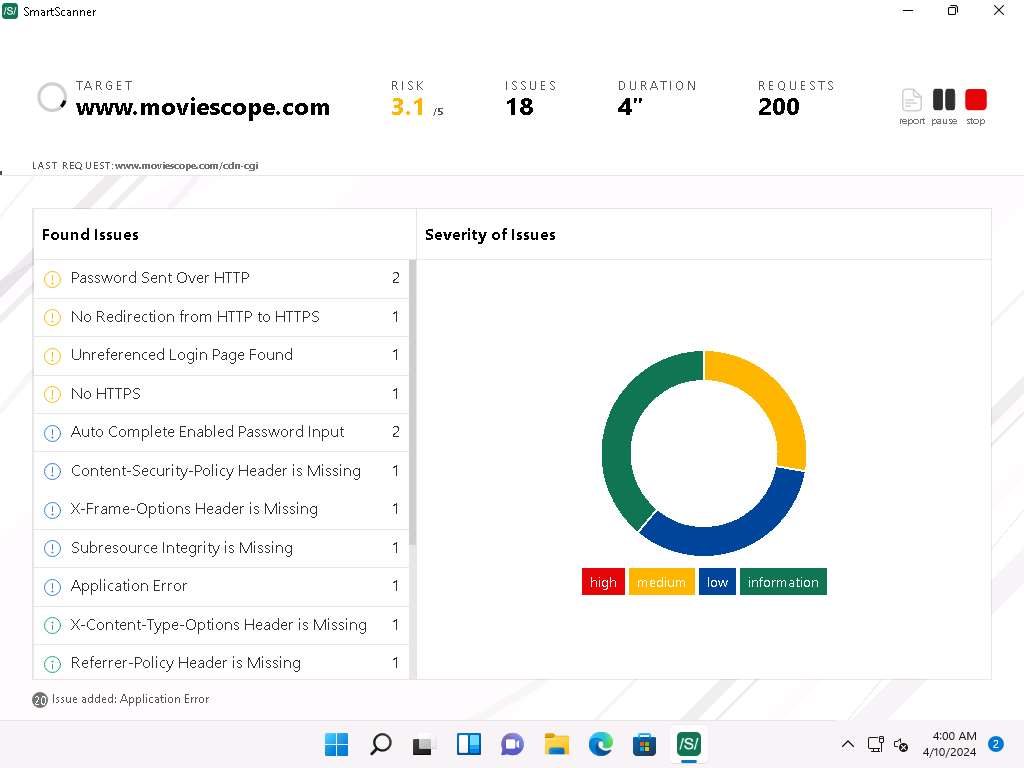Expand the No HTTPS issue
Viewport: 1024px width, 768px height.
[106, 394]
